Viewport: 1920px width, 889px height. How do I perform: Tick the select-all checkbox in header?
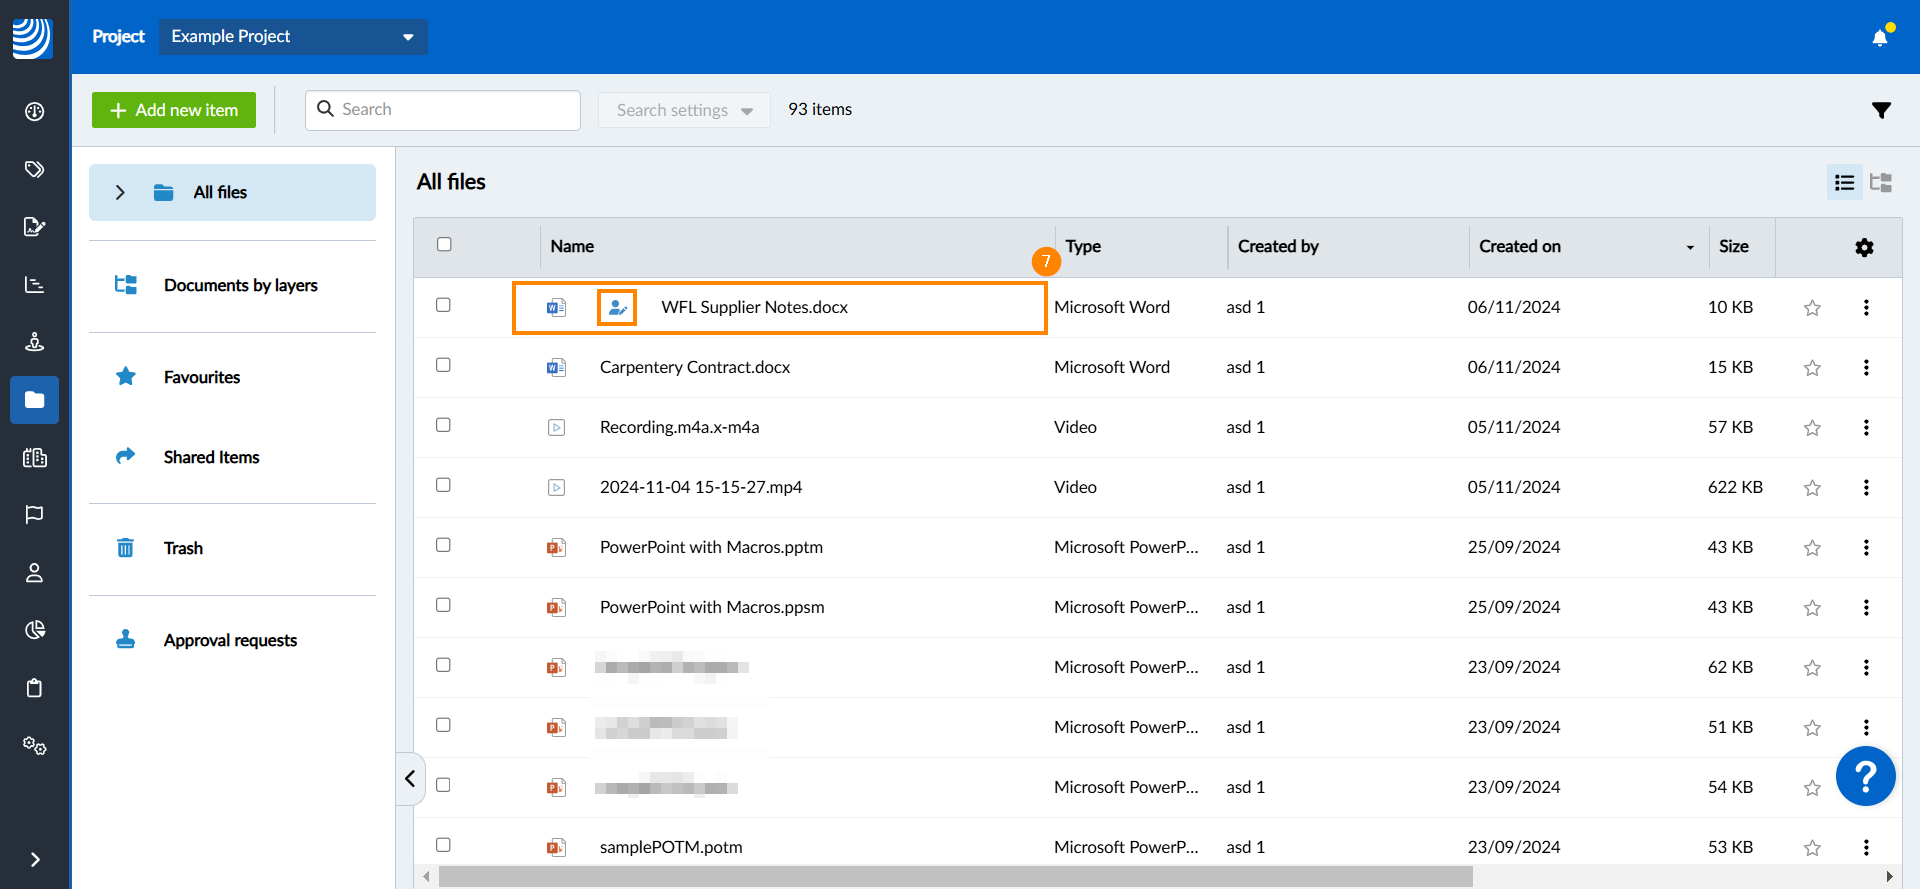tap(444, 244)
